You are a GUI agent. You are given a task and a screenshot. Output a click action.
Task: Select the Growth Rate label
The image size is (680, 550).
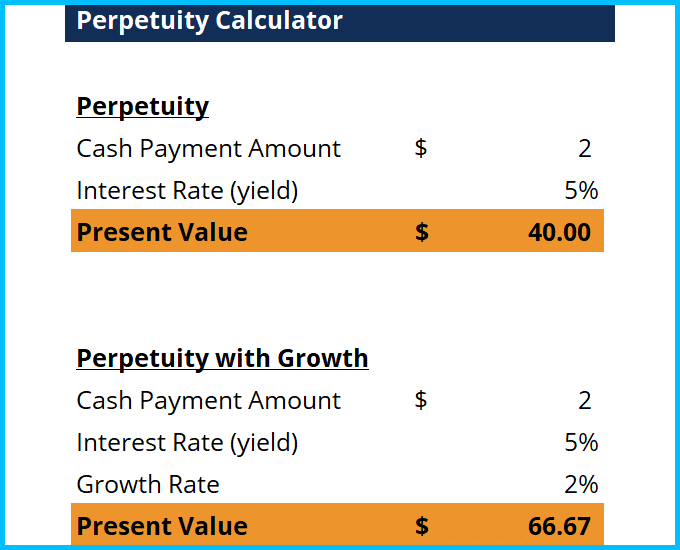click(x=148, y=485)
